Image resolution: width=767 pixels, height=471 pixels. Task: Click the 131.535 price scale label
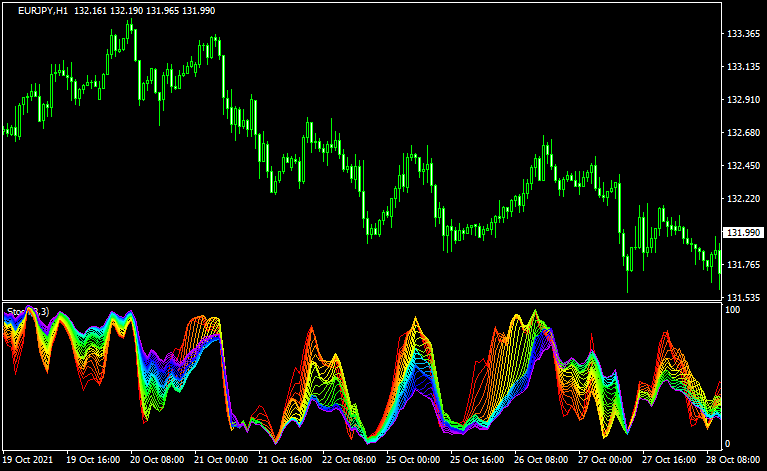(742, 298)
